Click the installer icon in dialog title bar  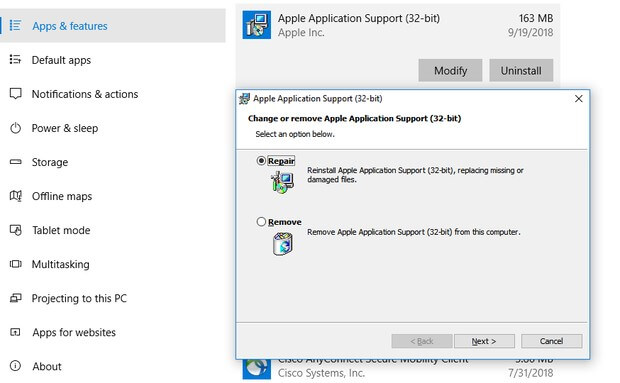tap(244, 98)
